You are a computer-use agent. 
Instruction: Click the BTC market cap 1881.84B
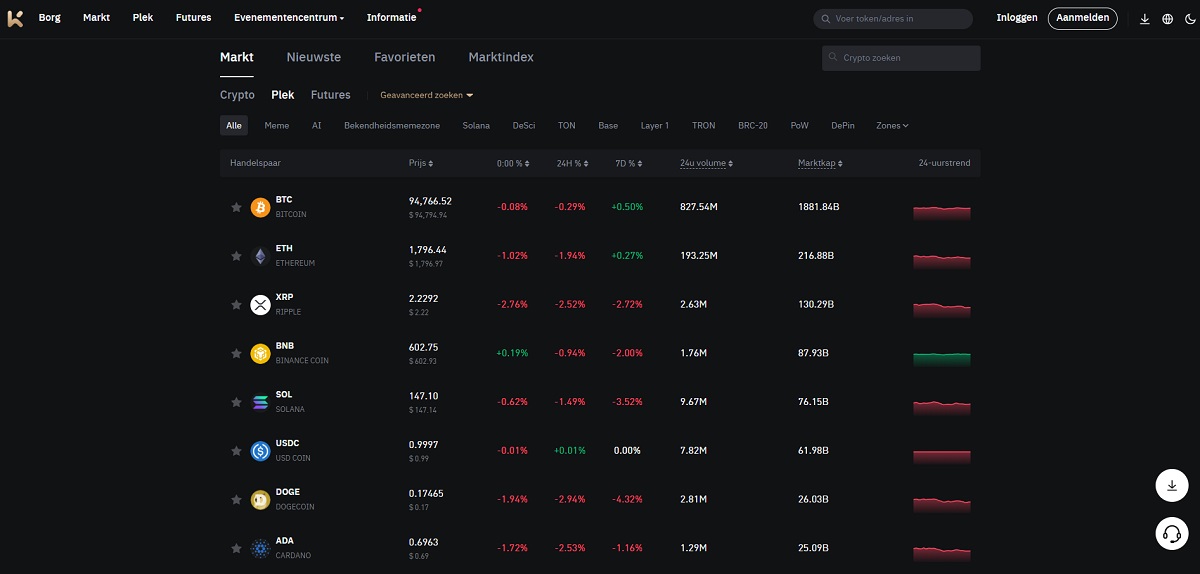pos(819,207)
